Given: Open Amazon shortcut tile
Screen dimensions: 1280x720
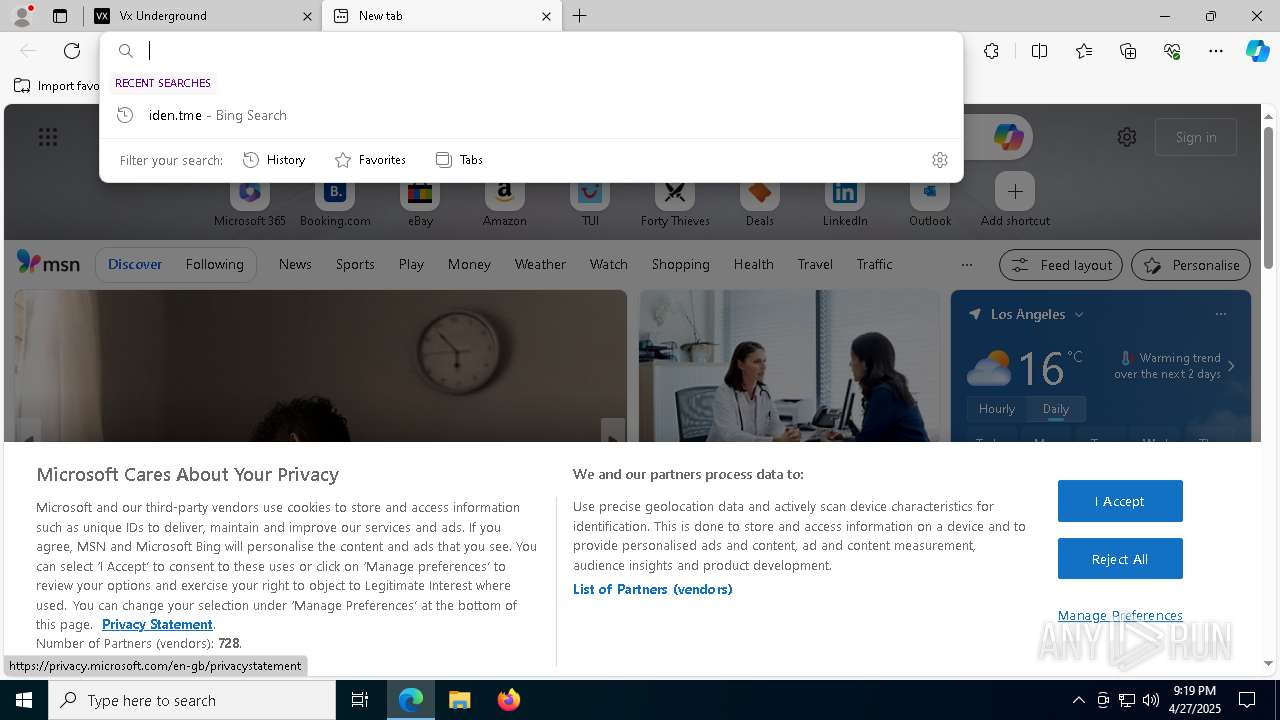Looking at the screenshot, I should [504, 203].
